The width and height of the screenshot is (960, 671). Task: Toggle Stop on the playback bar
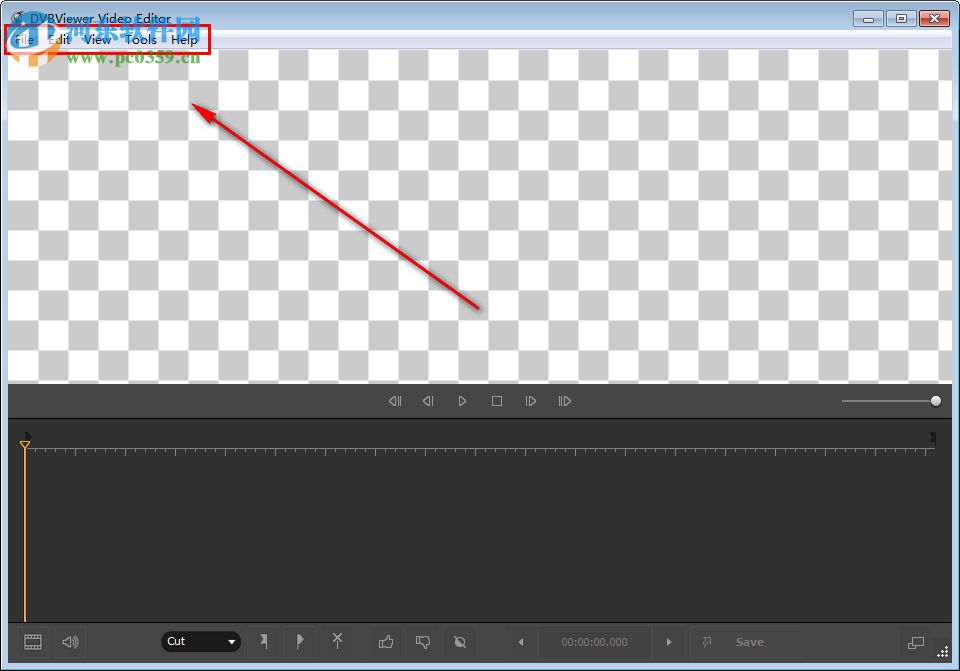click(x=496, y=400)
